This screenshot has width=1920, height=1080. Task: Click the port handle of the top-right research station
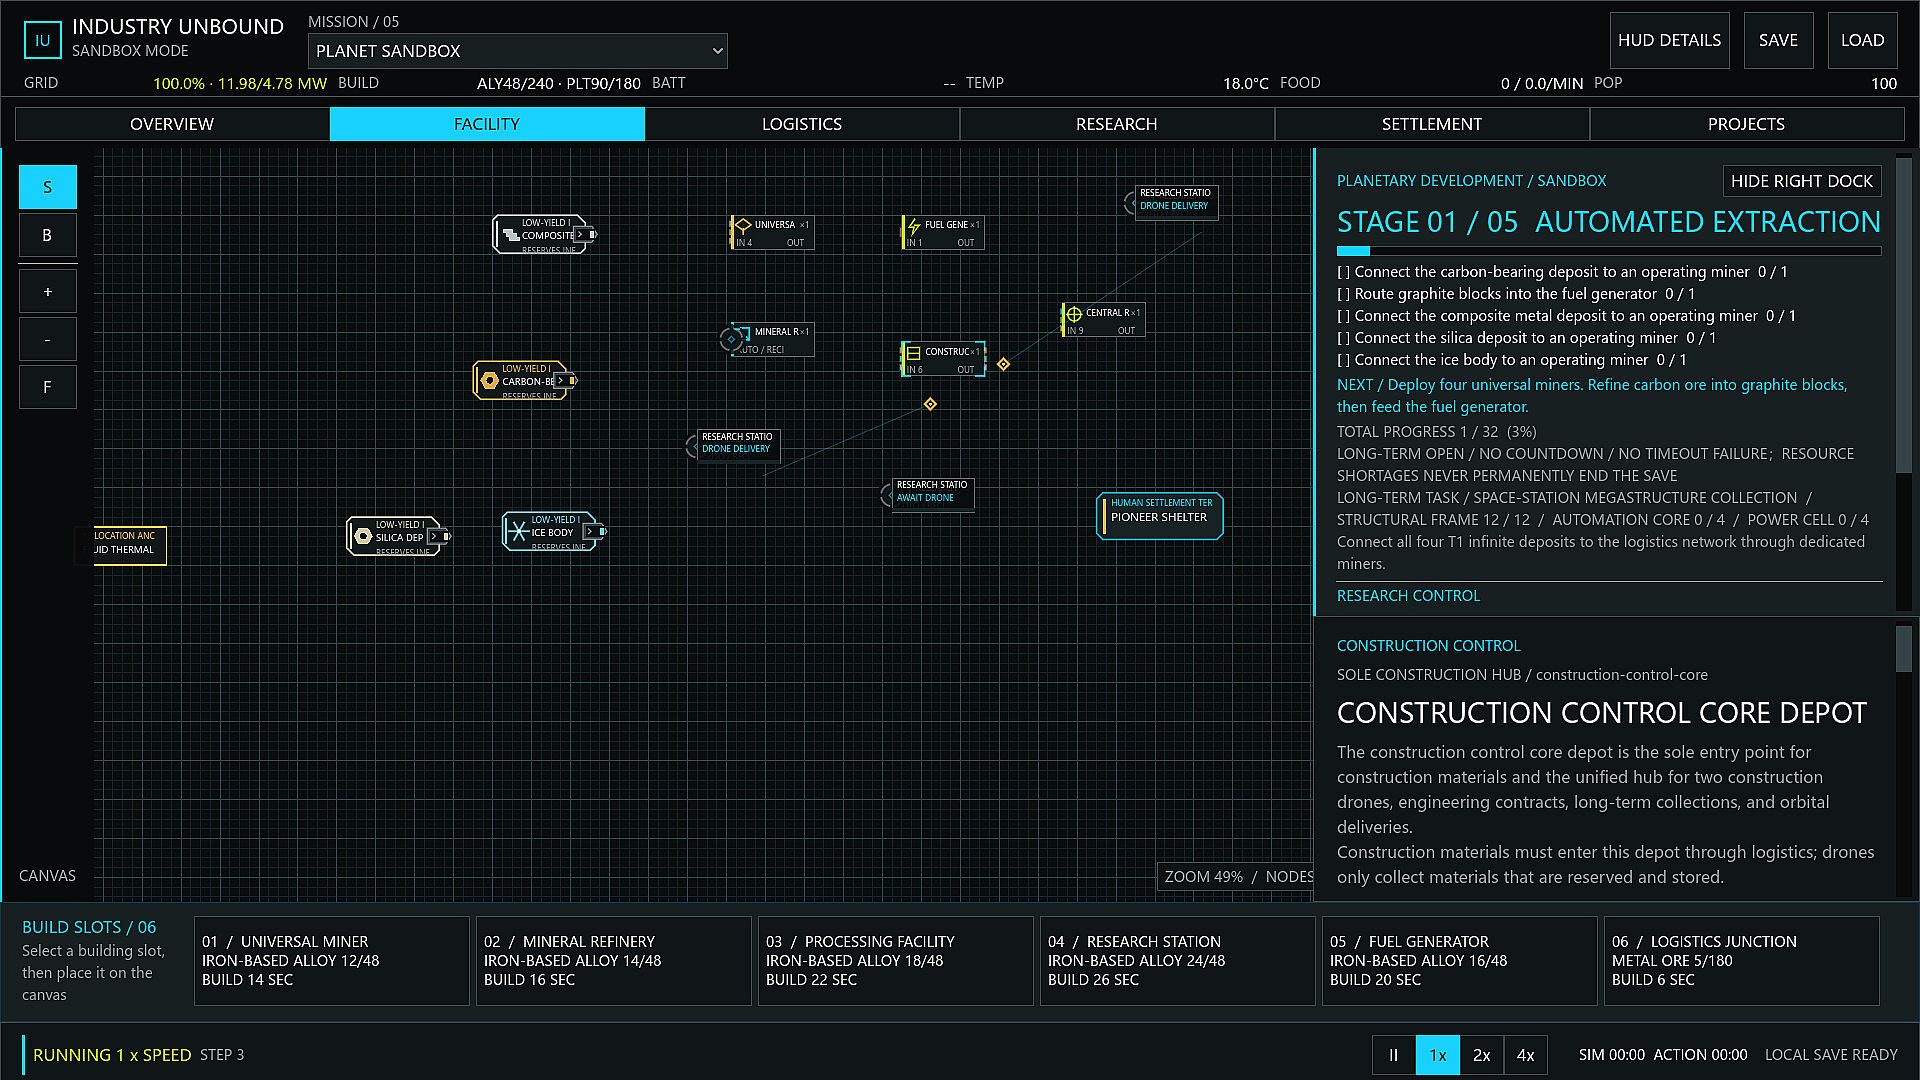[x=1129, y=203]
